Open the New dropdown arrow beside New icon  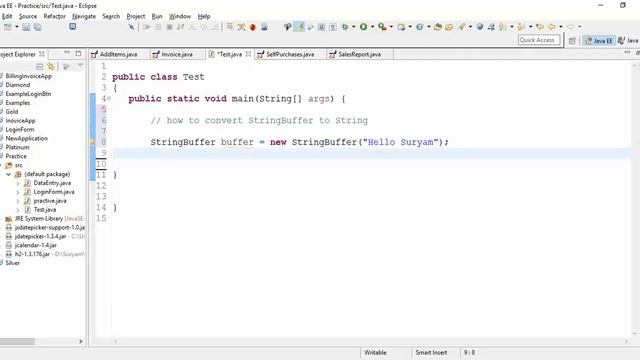17,27
